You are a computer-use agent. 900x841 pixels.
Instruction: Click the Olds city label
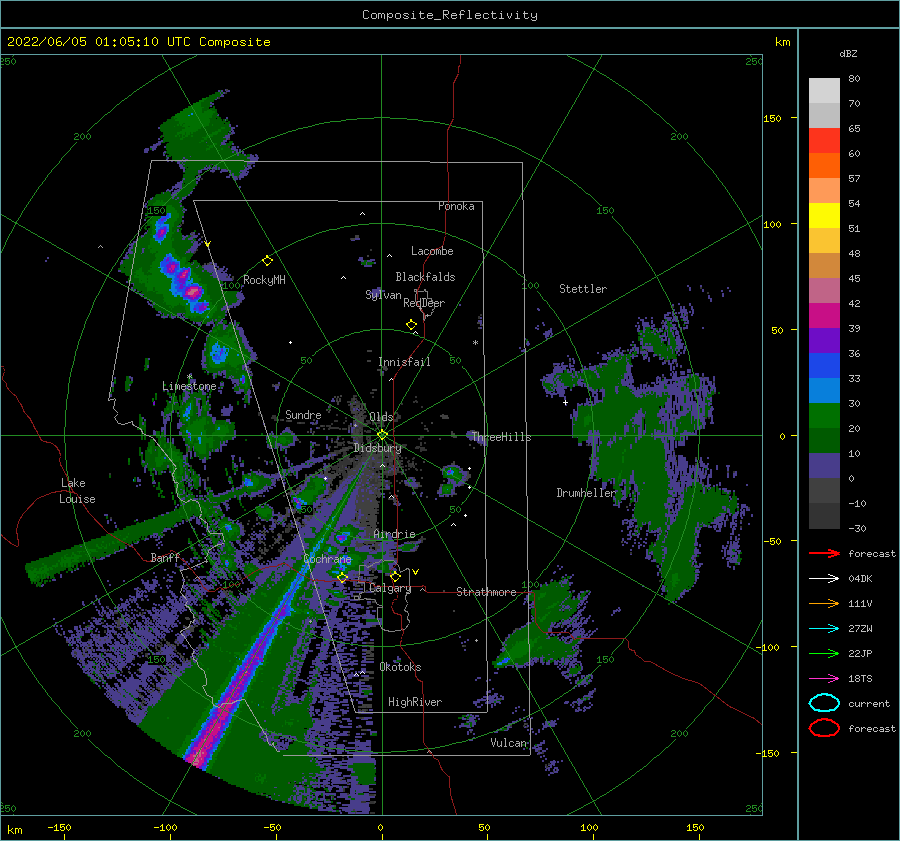381,417
